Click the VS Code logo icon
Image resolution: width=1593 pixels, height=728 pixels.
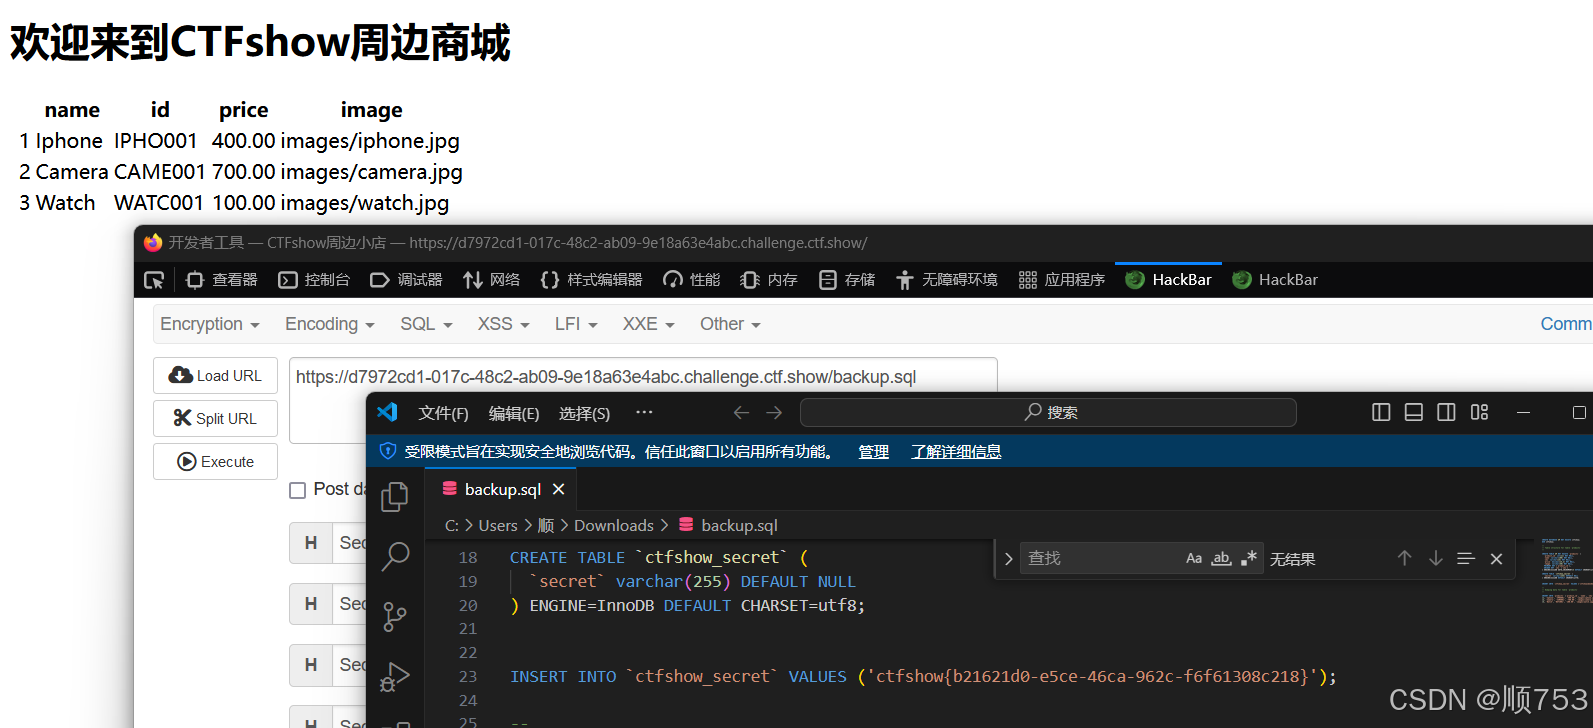(x=388, y=412)
